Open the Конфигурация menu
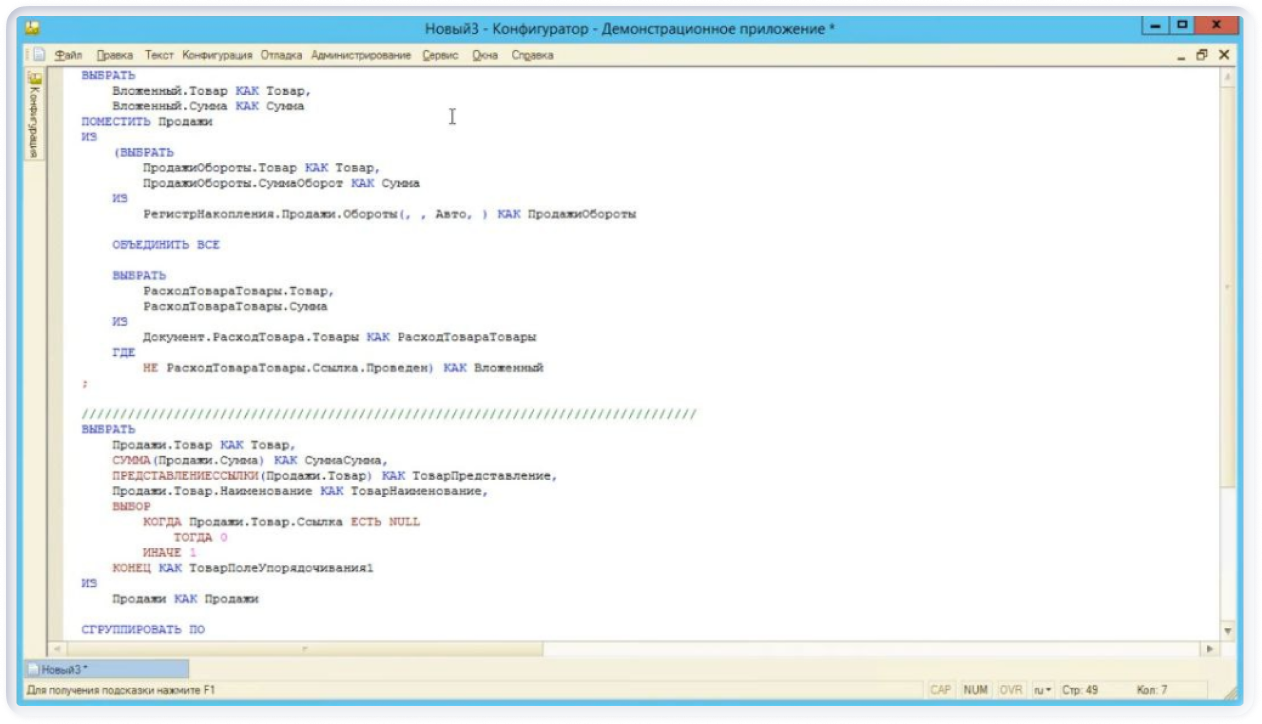The width and height of the screenshot is (1262, 724). pos(217,55)
